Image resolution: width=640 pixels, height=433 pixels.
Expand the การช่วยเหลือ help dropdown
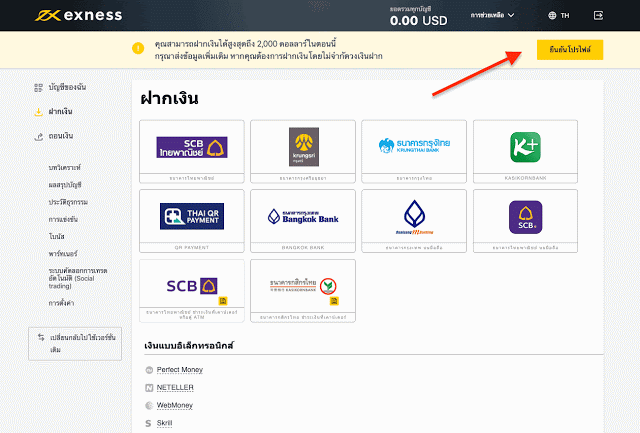coord(492,15)
